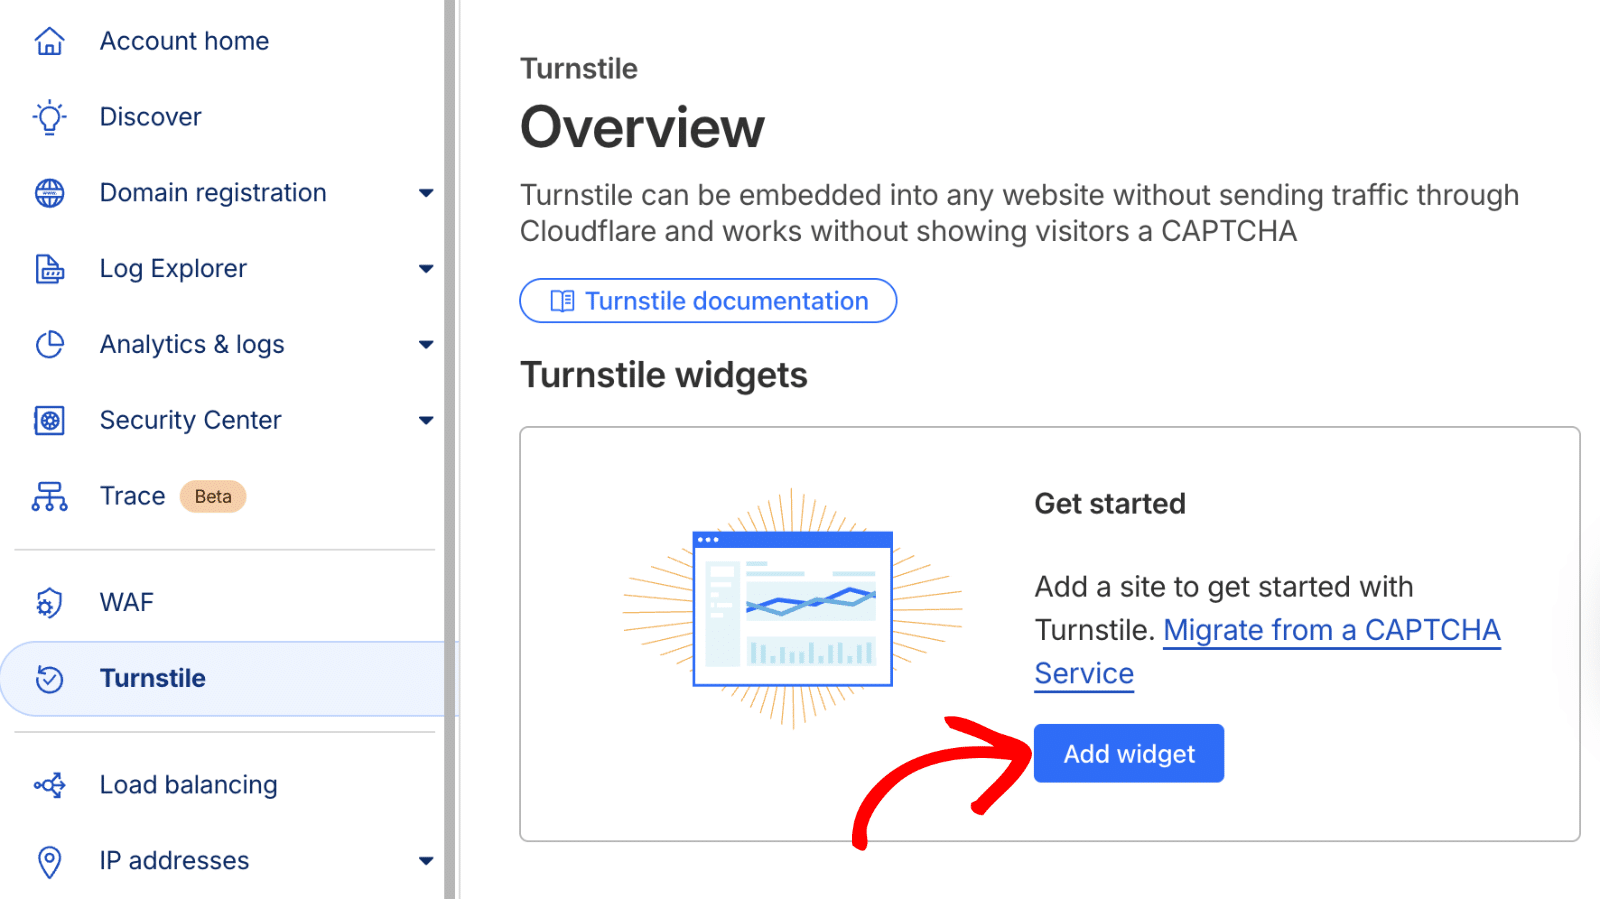Open the Turnstile documentation link
The image size is (1600, 899).
tap(708, 301)
